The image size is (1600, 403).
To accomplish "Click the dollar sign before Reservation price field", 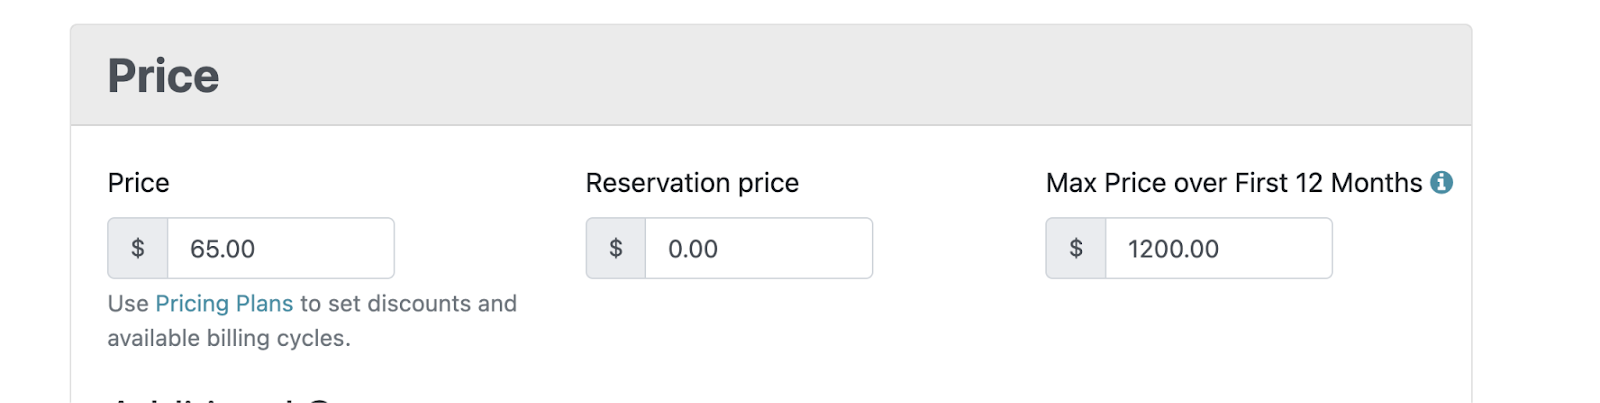I will [616, 248].
